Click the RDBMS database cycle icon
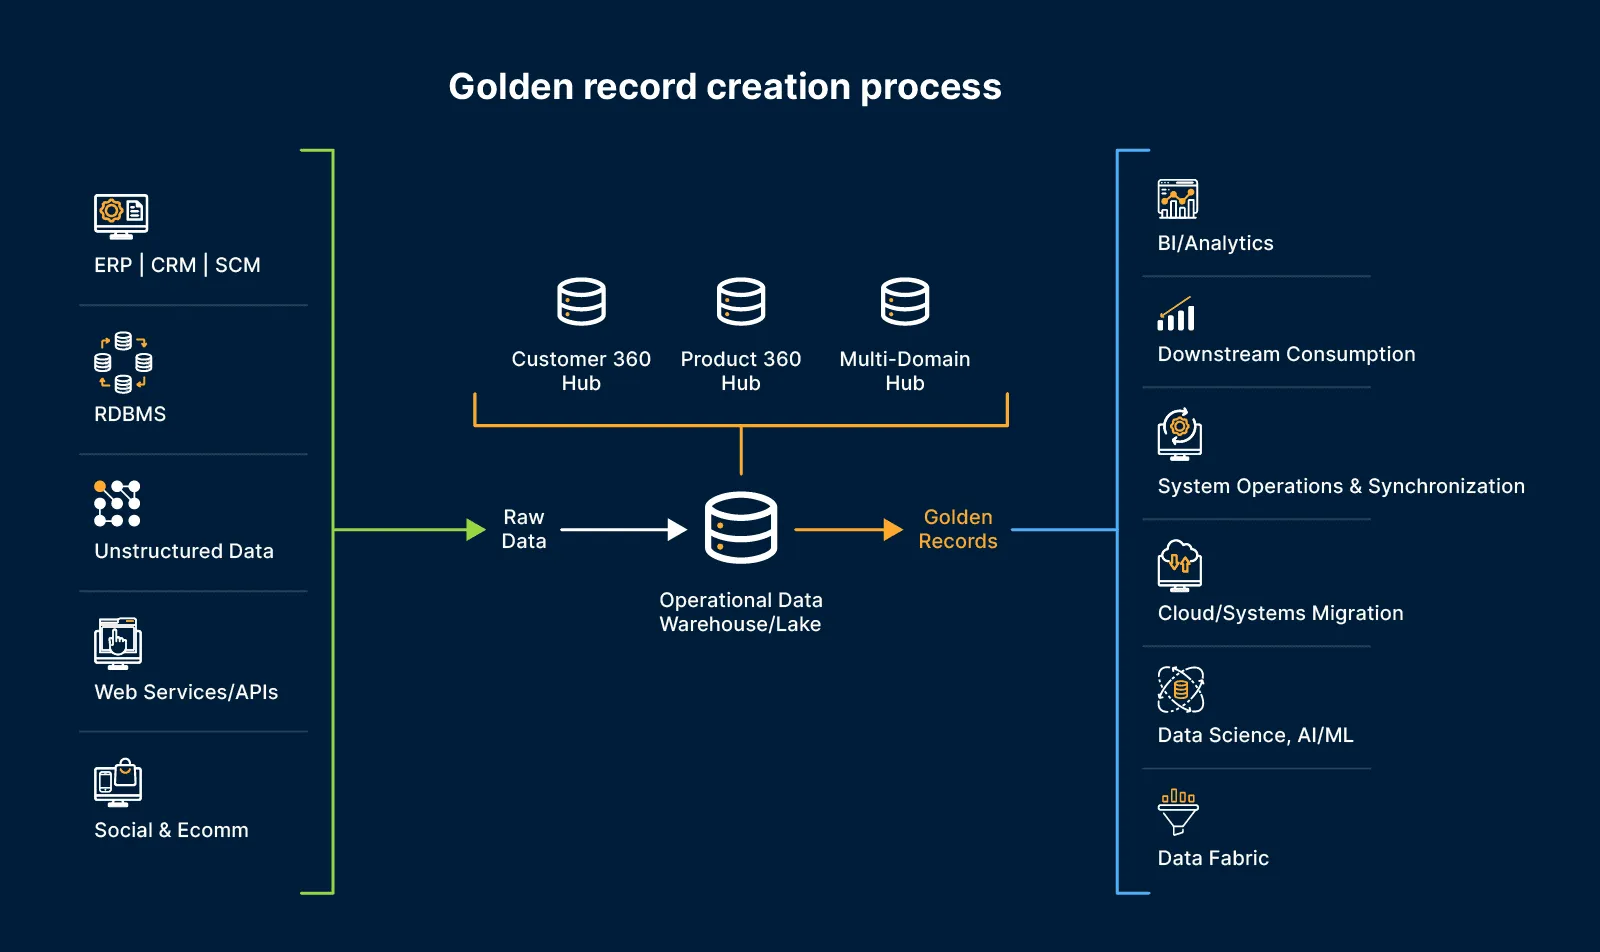This screenshot has width=1600, height=952. 123,362
